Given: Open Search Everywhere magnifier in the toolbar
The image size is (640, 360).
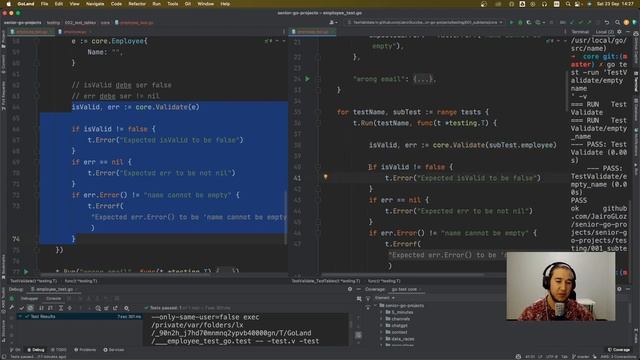Looking at the screenshot, I should click(617, 22).
